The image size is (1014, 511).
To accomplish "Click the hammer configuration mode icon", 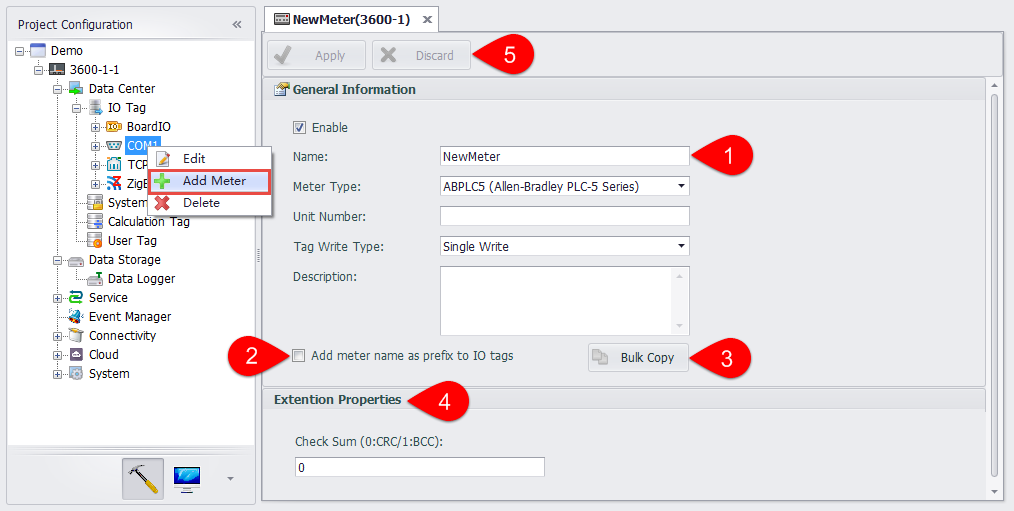I will click(143, 478).
